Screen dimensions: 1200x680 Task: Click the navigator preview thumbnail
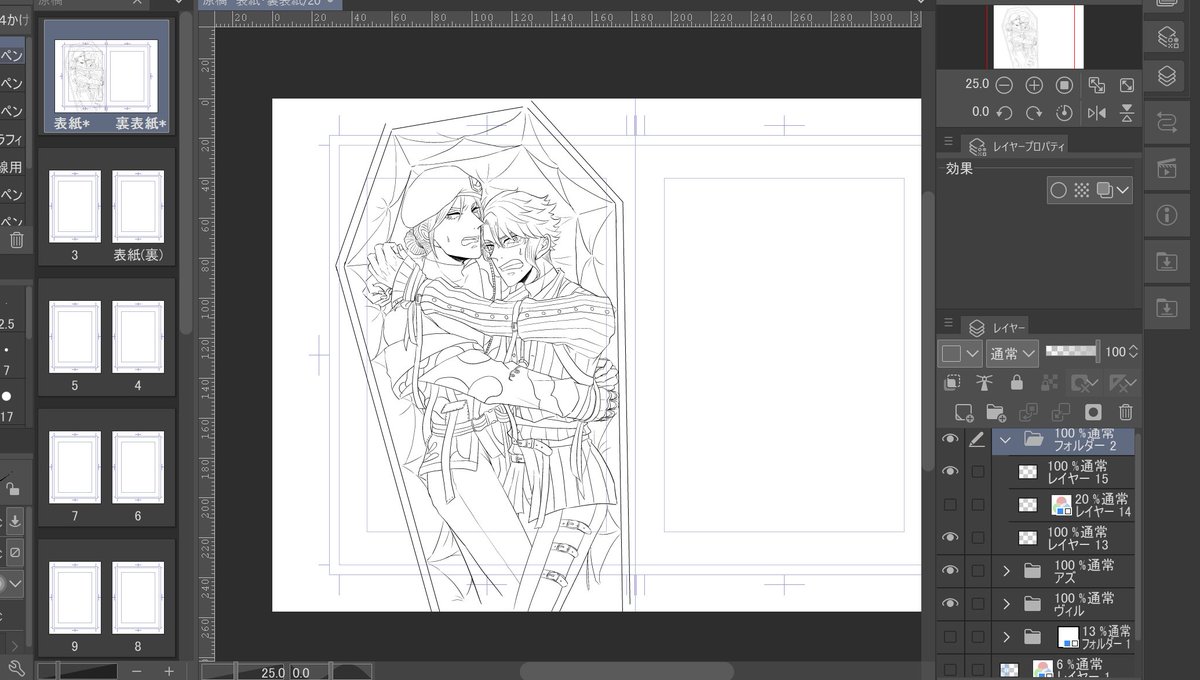[1038, 36]
